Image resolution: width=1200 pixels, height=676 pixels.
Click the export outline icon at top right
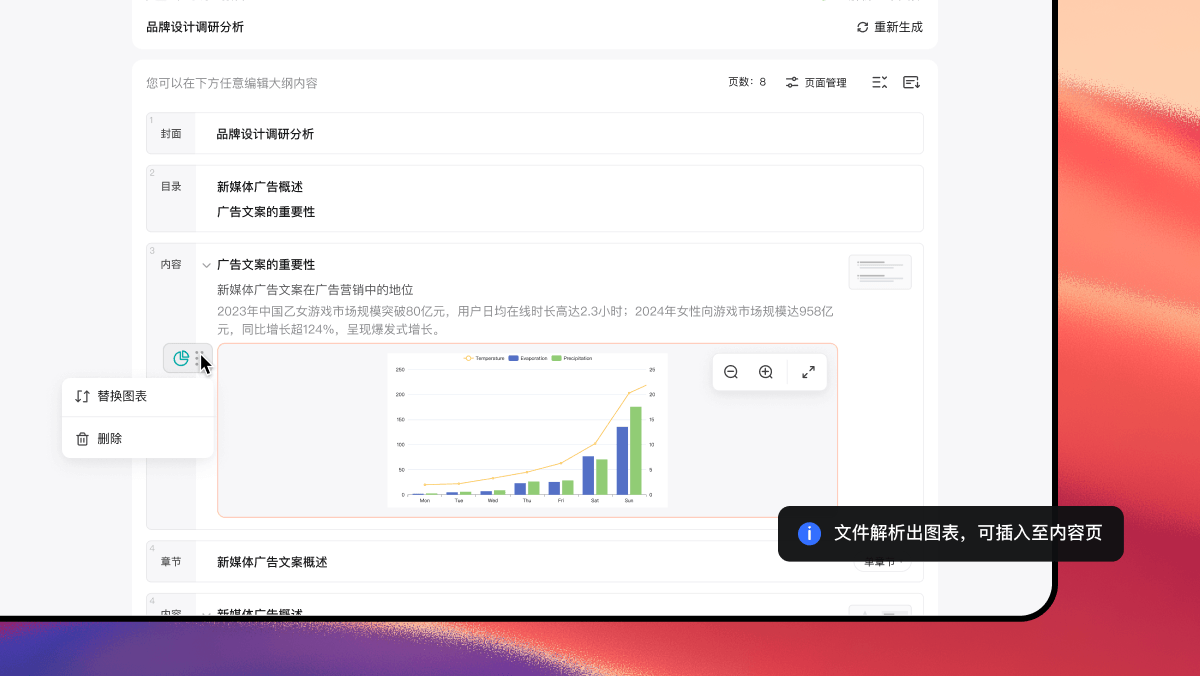click(910, 82)
